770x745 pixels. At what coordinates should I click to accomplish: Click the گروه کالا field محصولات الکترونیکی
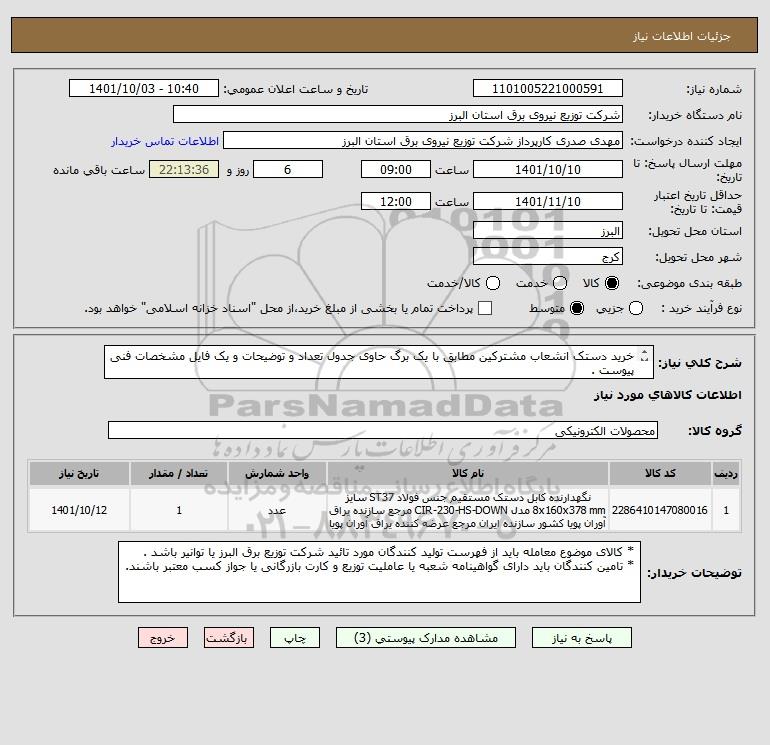coord(383,430)
